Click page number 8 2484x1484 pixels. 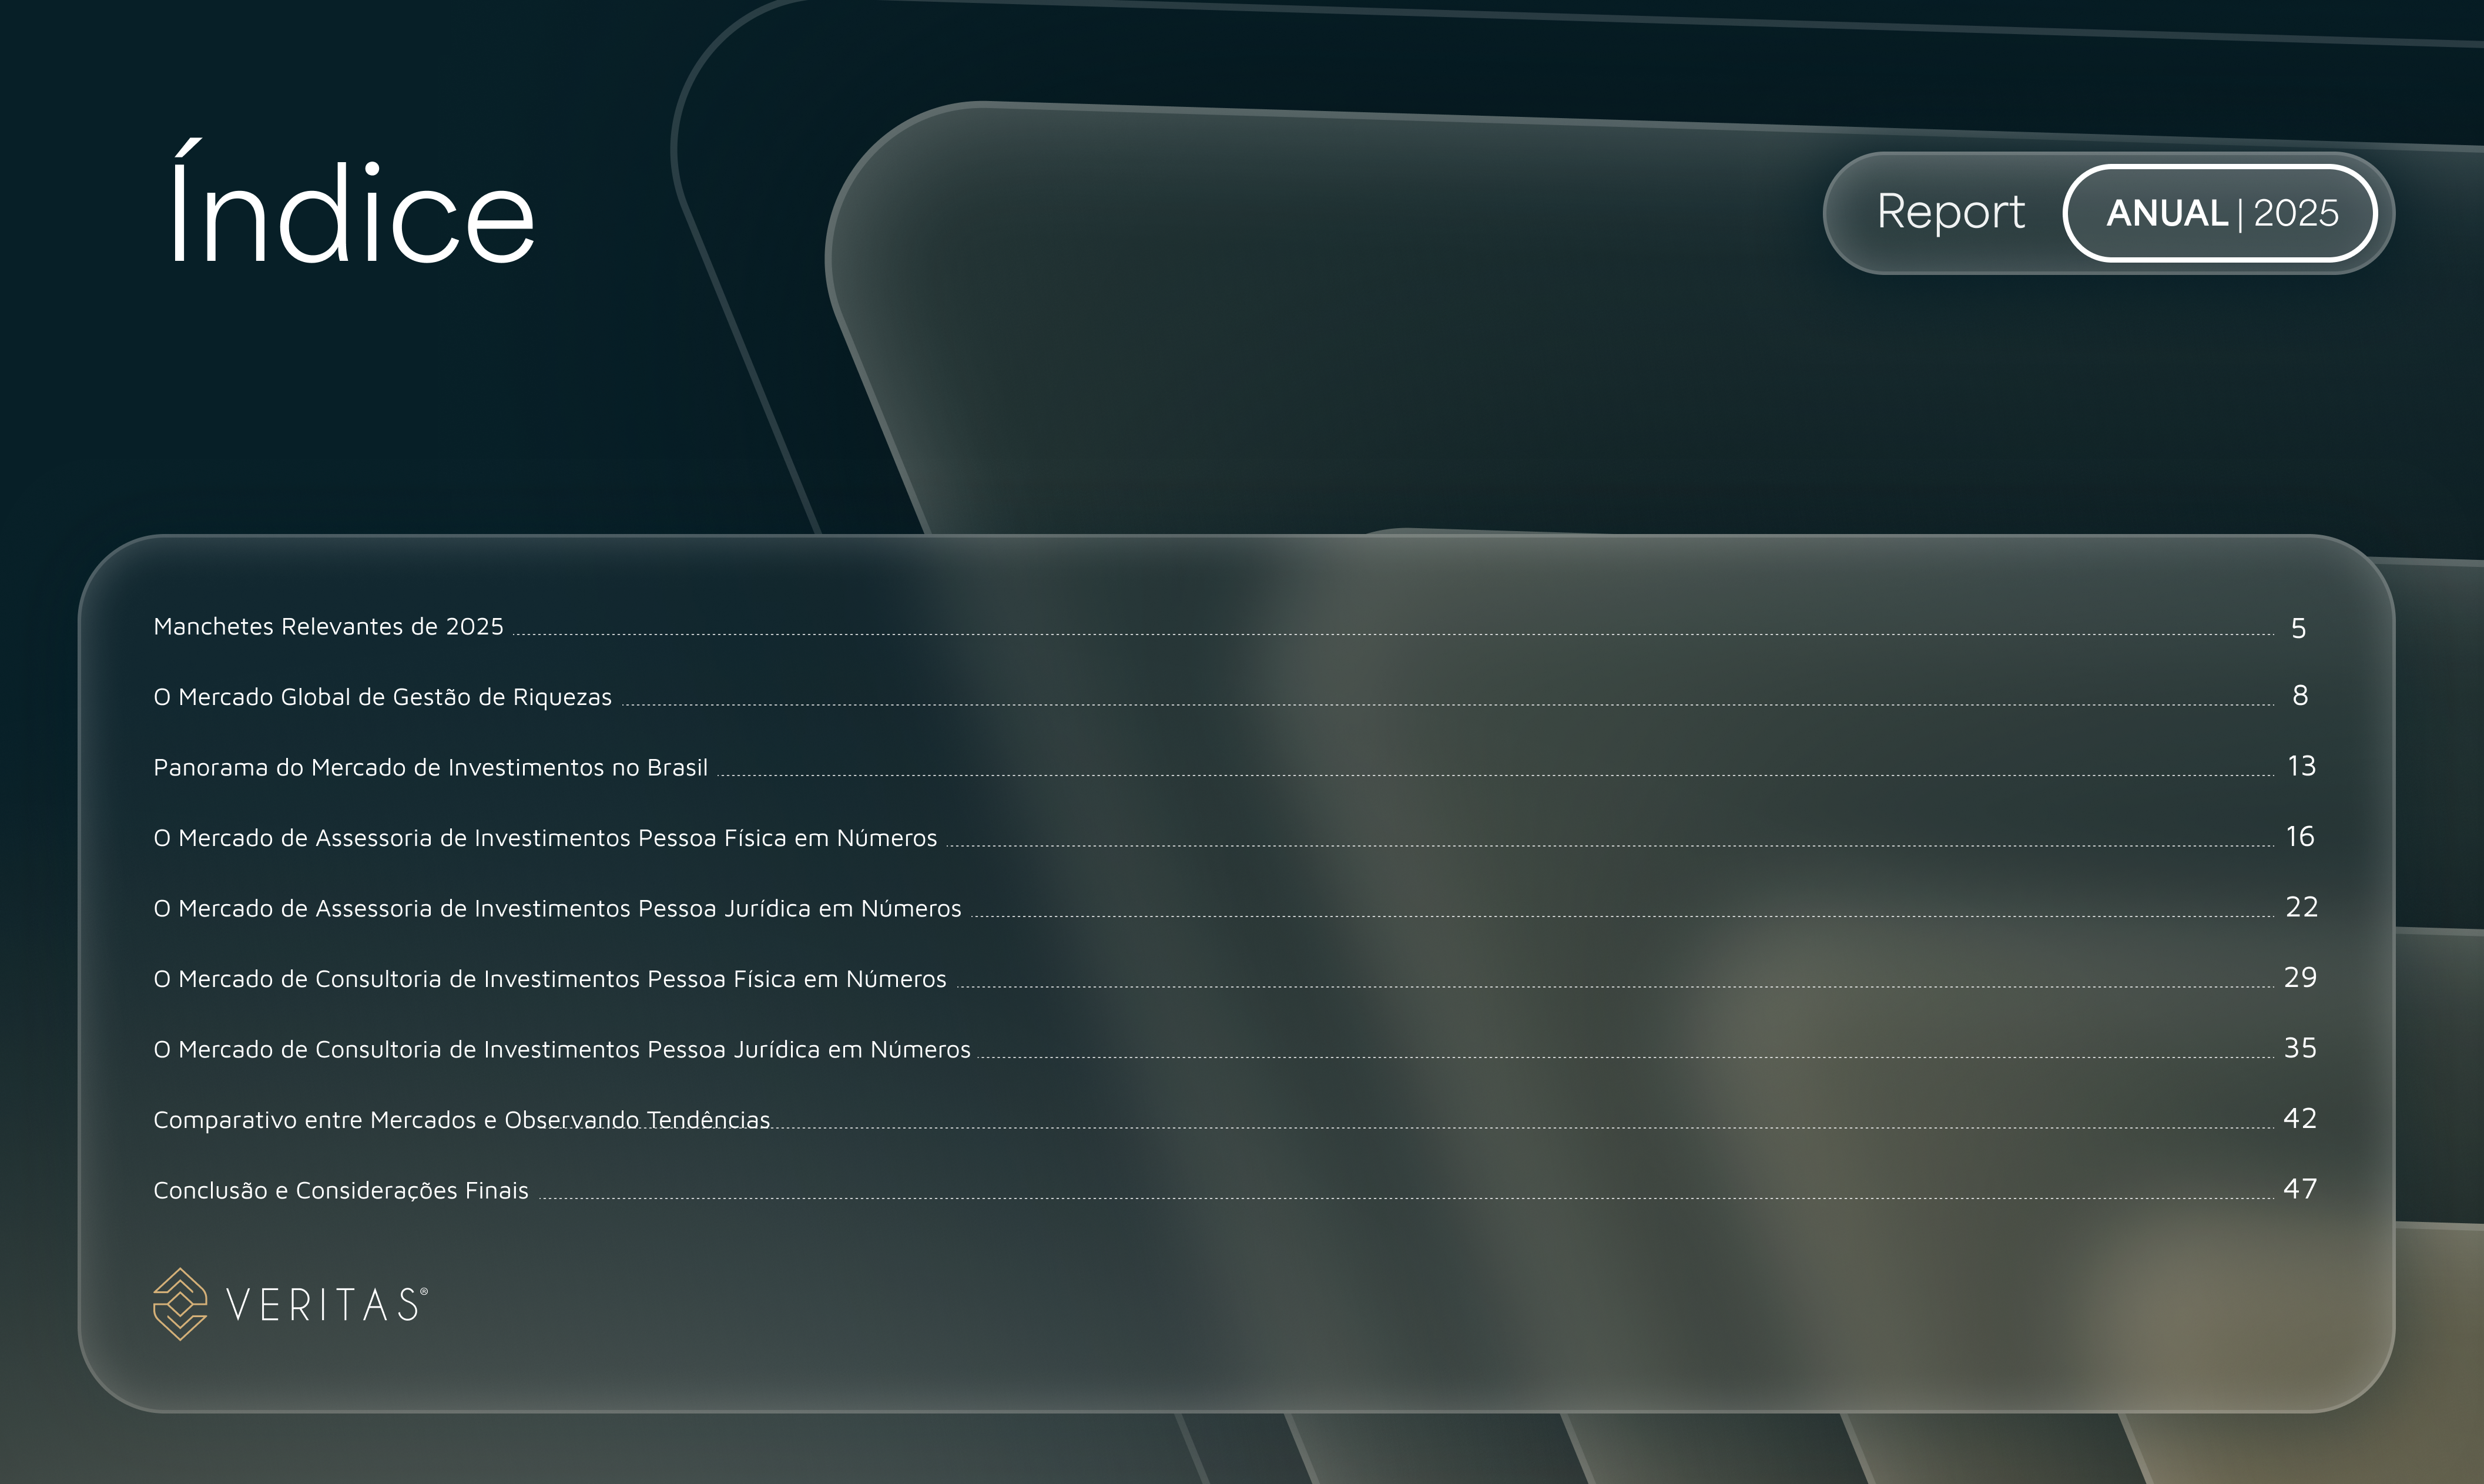point(2300,695)
